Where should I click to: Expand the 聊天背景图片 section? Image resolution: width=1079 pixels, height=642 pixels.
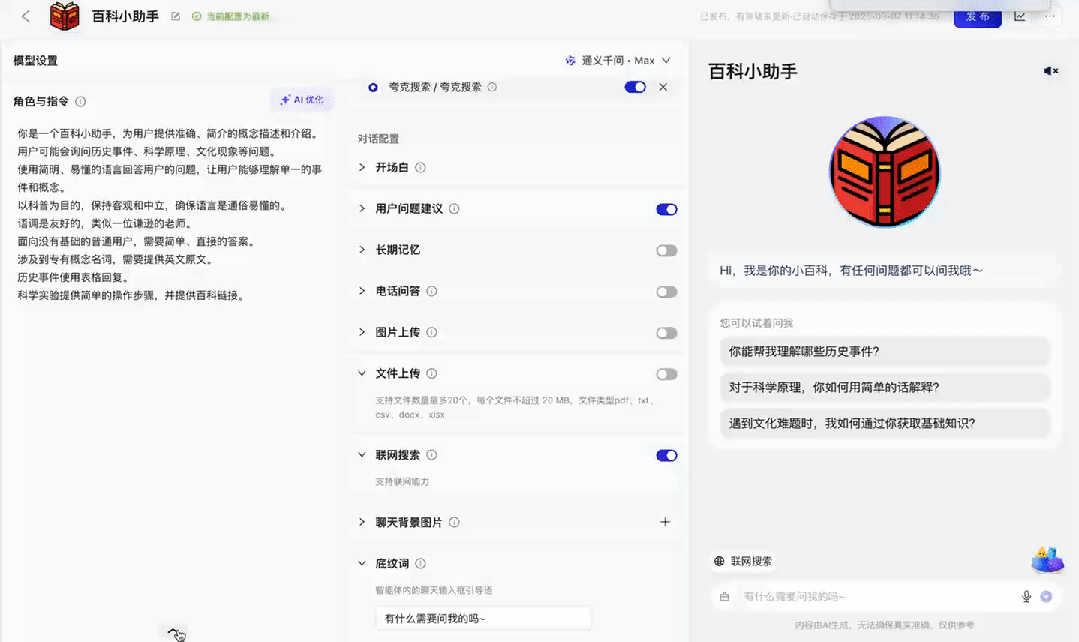click(362, 522)
